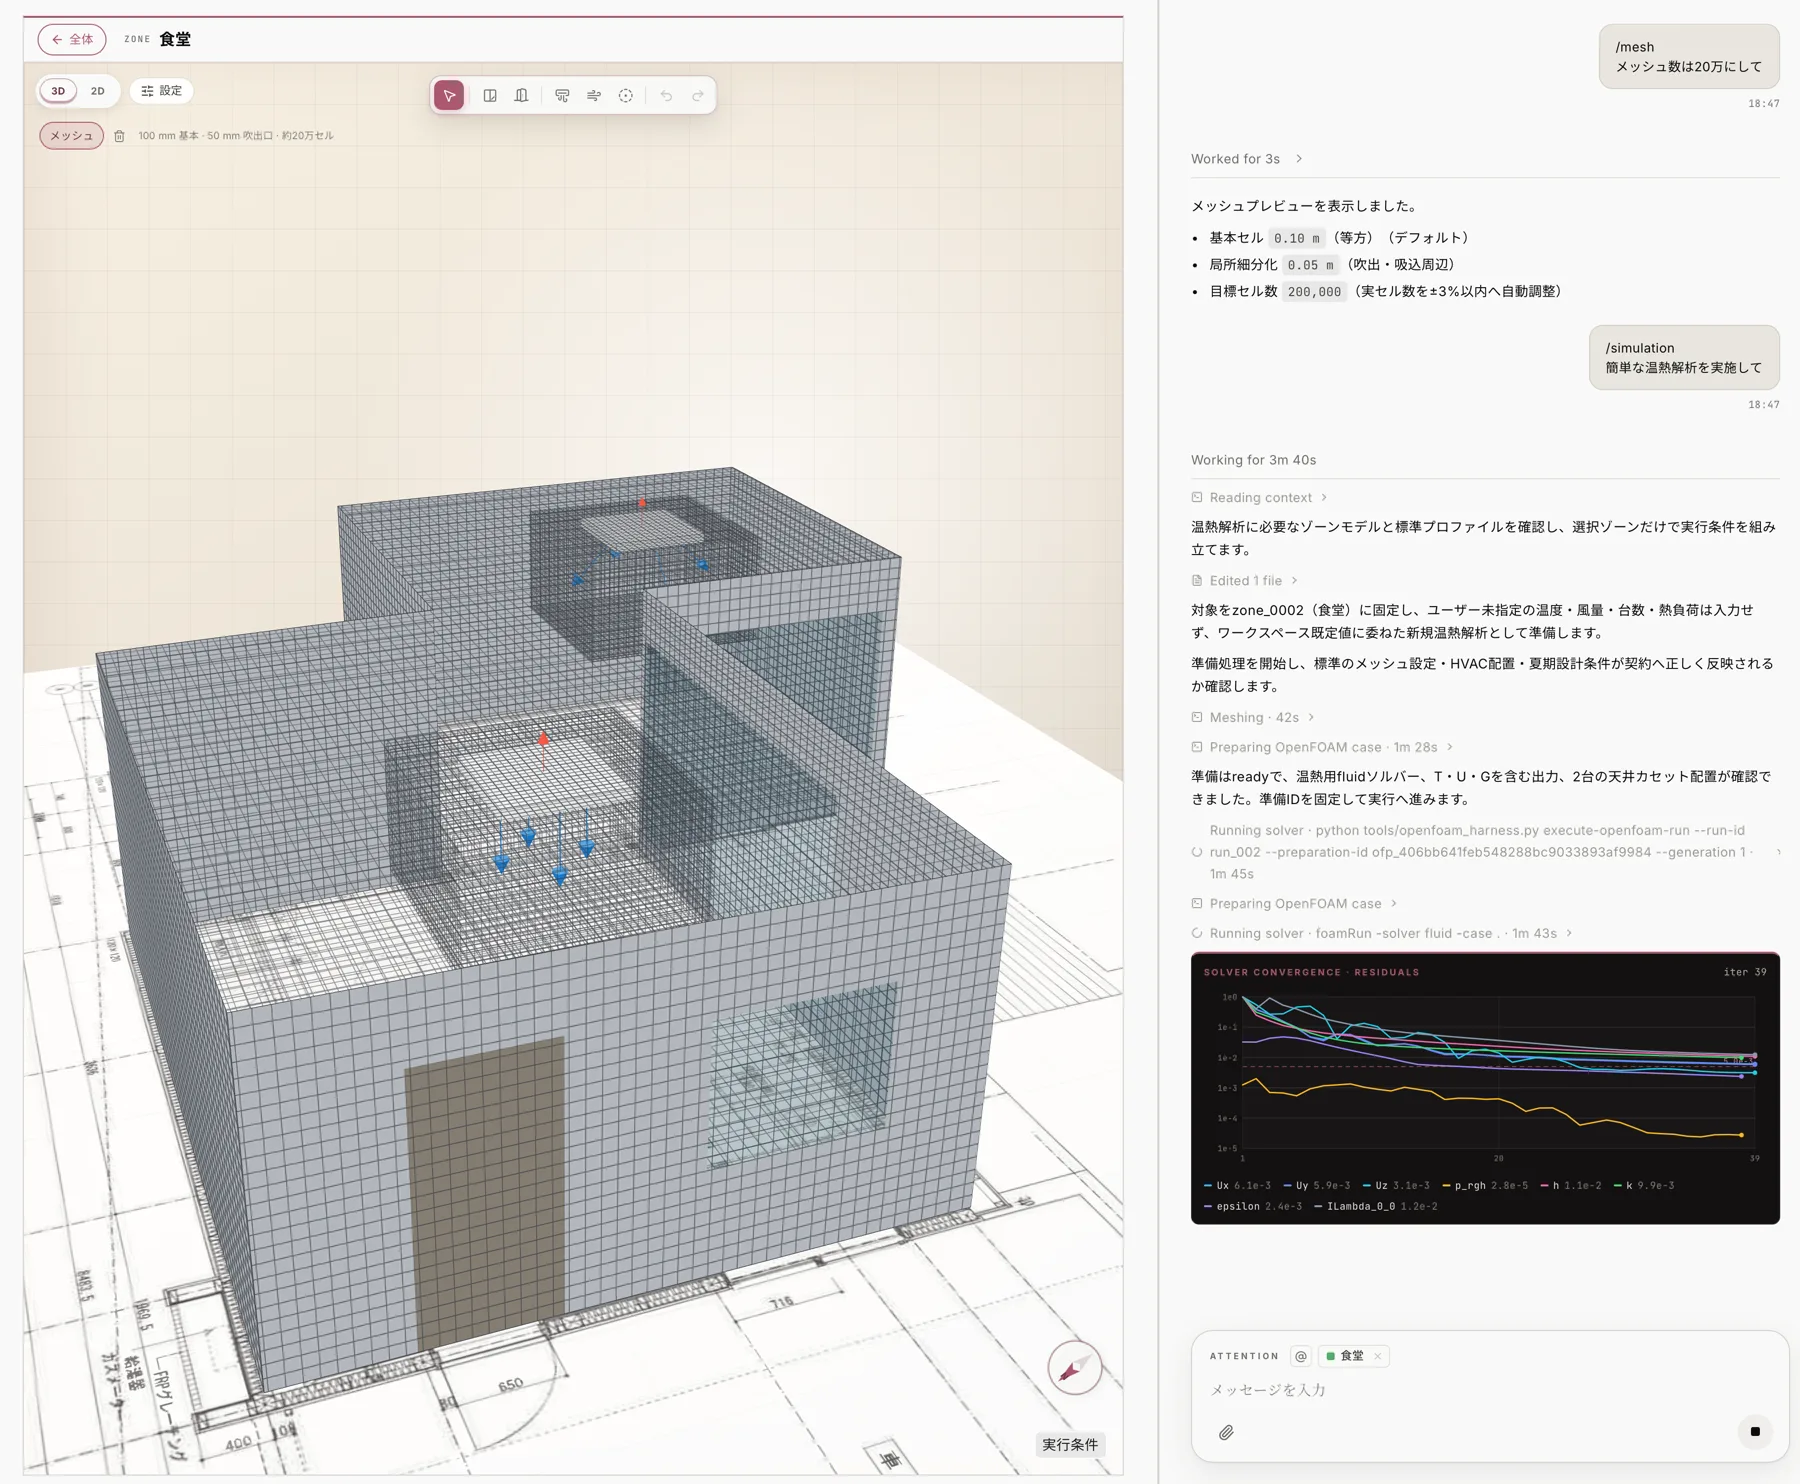Open the 設定 settings panel
Image resolution: width=1800 pixels, height=1484 pixels.
point(161,91)
